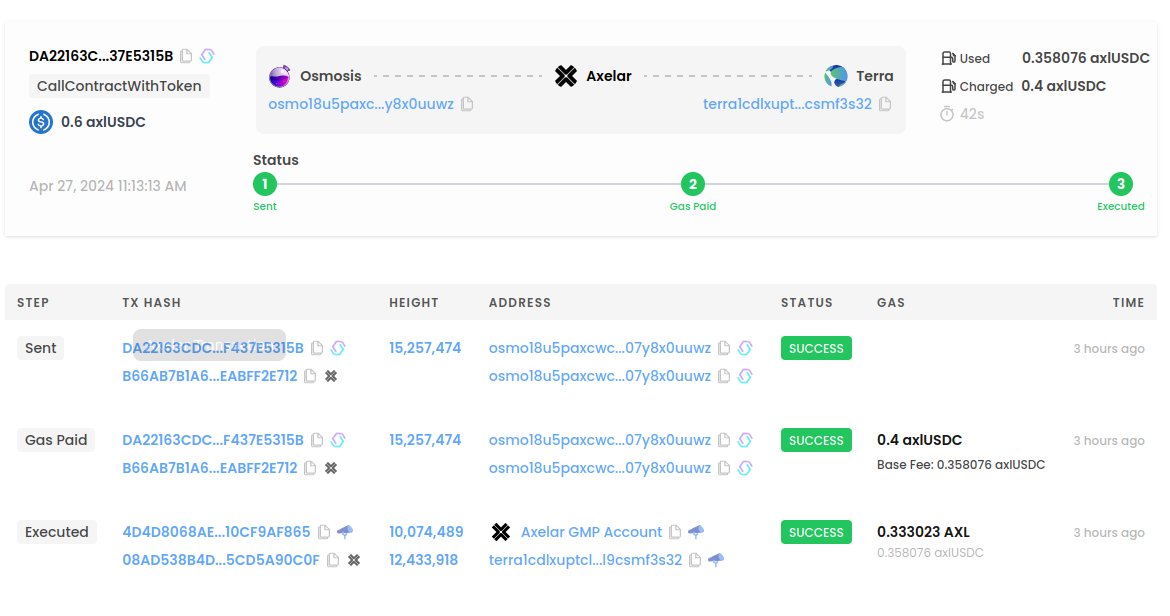Image resolution: width=1170 pixels, height=616 pixels.
Task: Click the SUCCESS badge in Gas Paid row
Action: pos(816,440)
